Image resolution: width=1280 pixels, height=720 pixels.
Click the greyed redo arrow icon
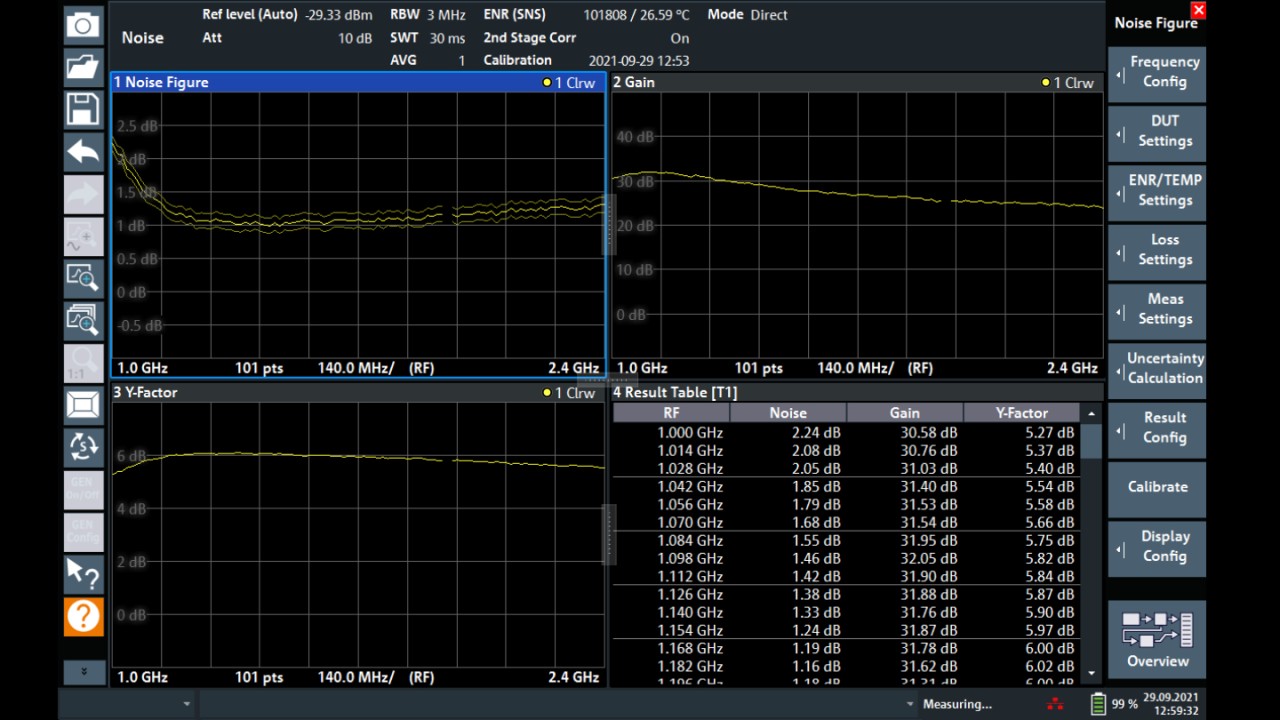point(83,194)
